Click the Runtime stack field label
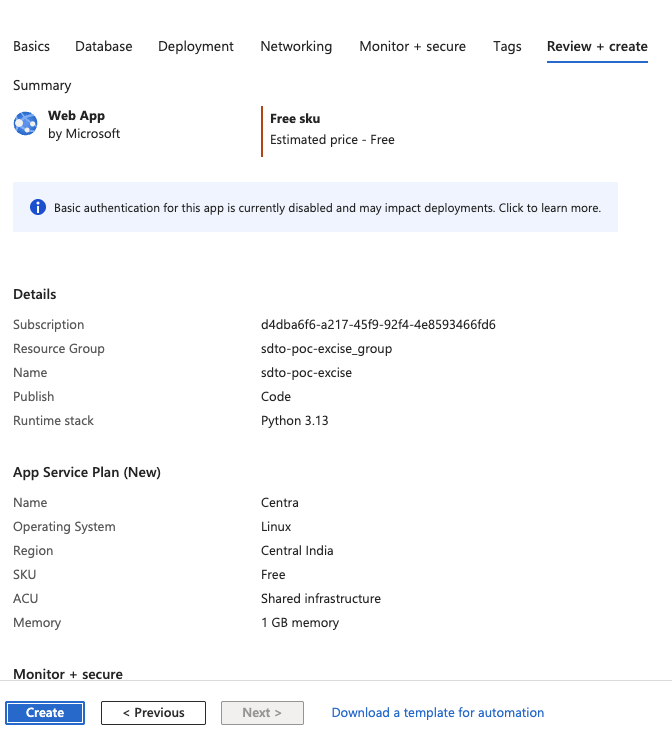Image resolution: width=672 pixels, height=734 pixels. click(x=53, y=420)
